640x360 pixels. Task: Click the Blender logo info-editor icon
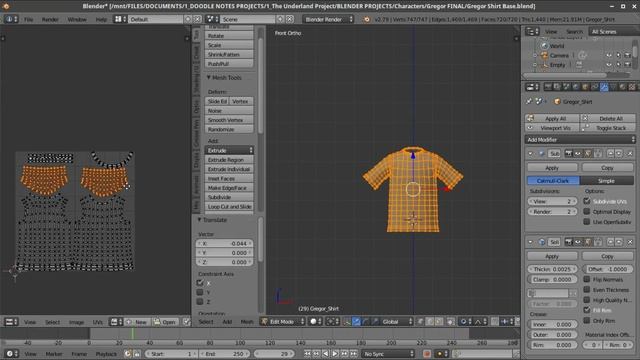pyautogui.click(x=367, y=19)
